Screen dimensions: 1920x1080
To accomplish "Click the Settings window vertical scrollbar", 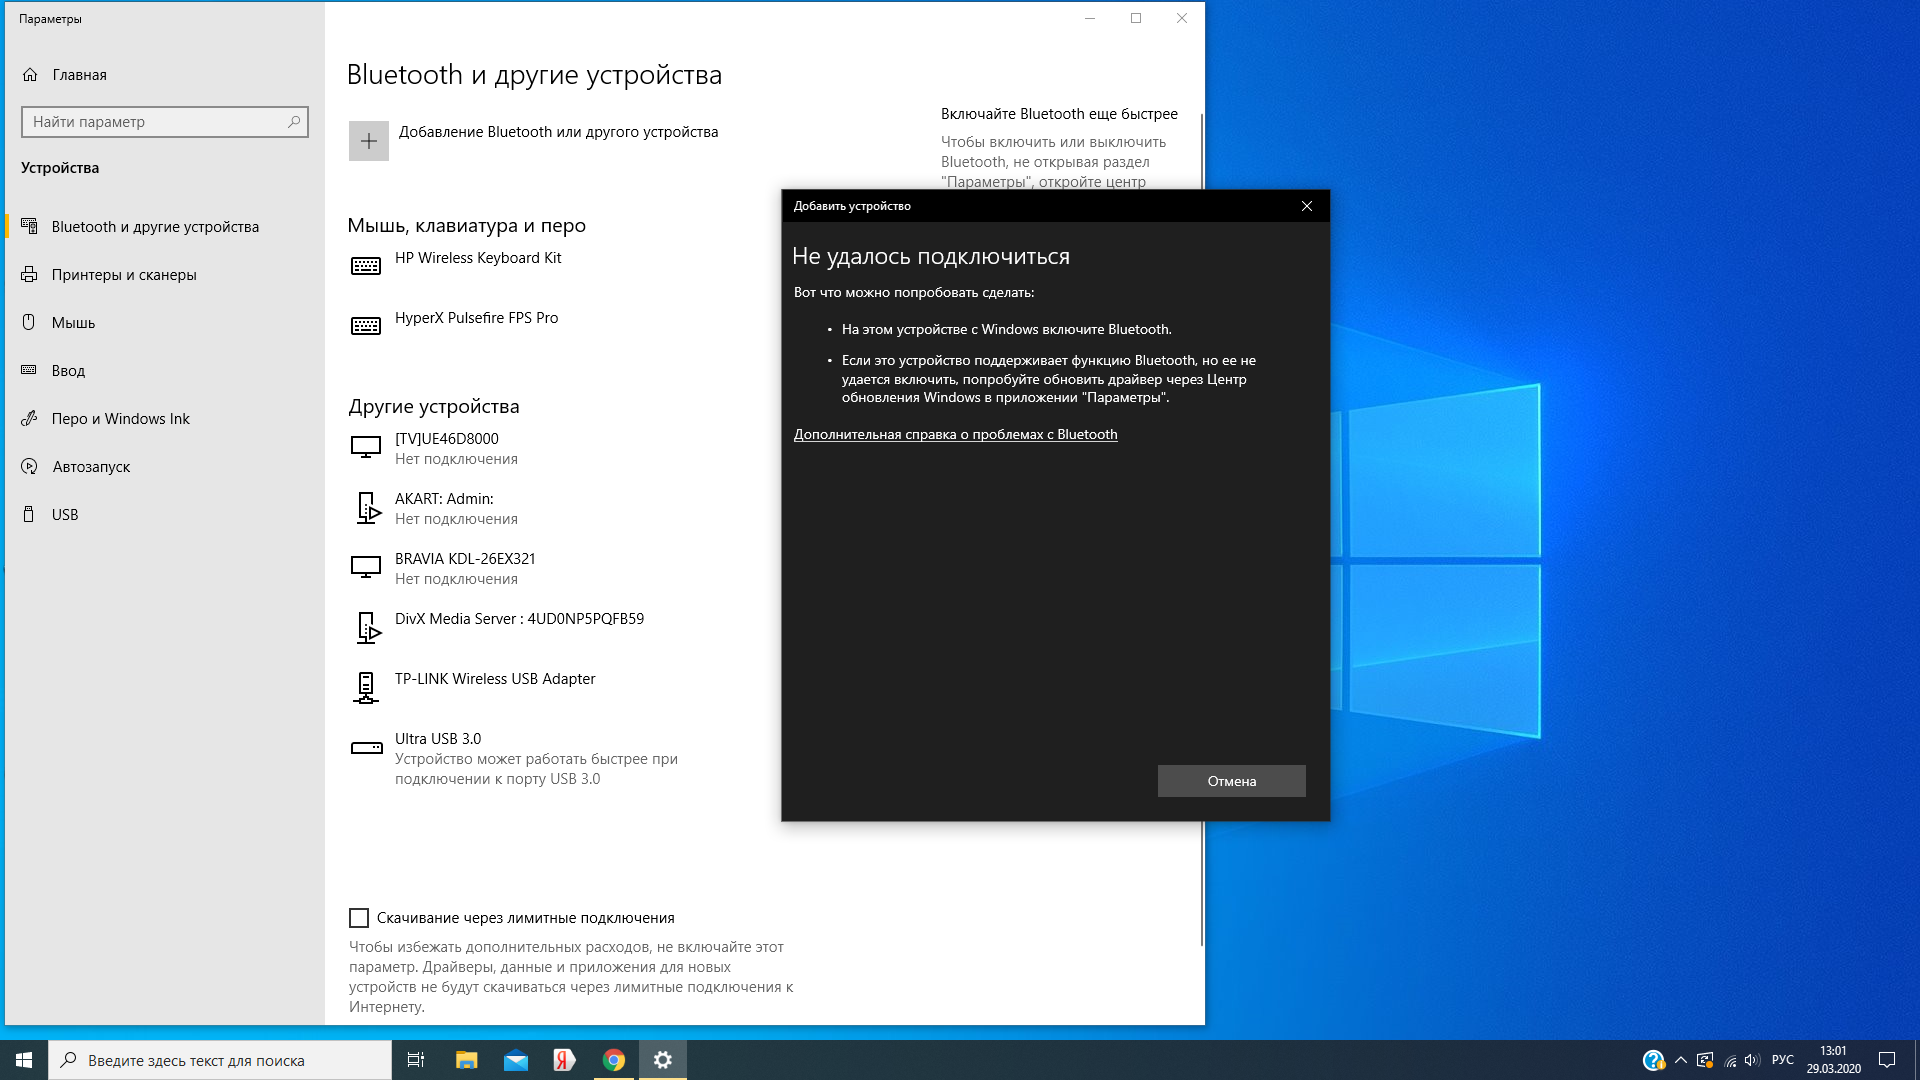I will coord(1201,530).
